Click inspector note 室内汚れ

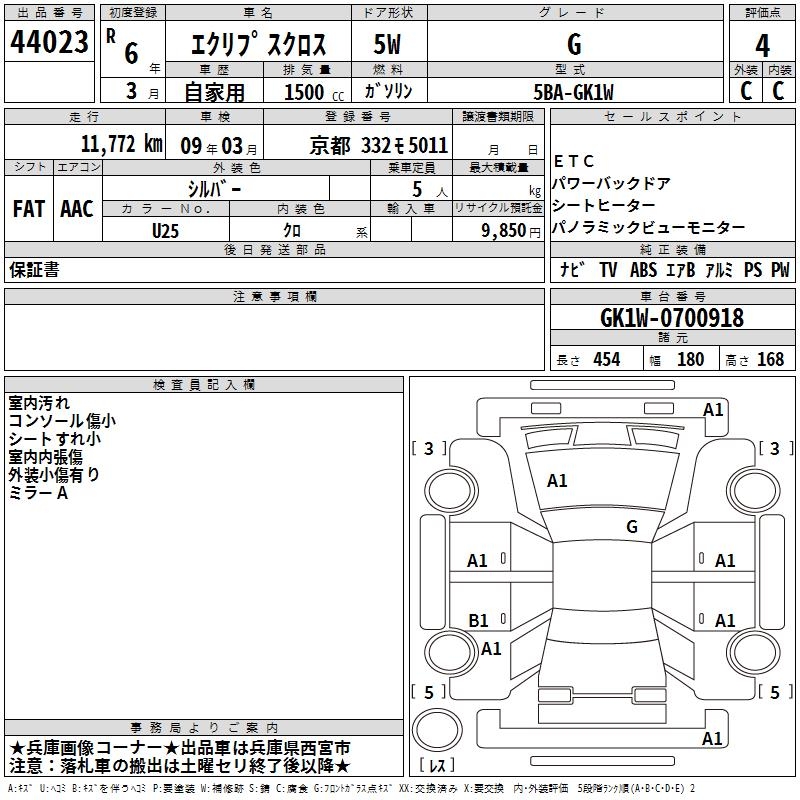tap(39, 403)
